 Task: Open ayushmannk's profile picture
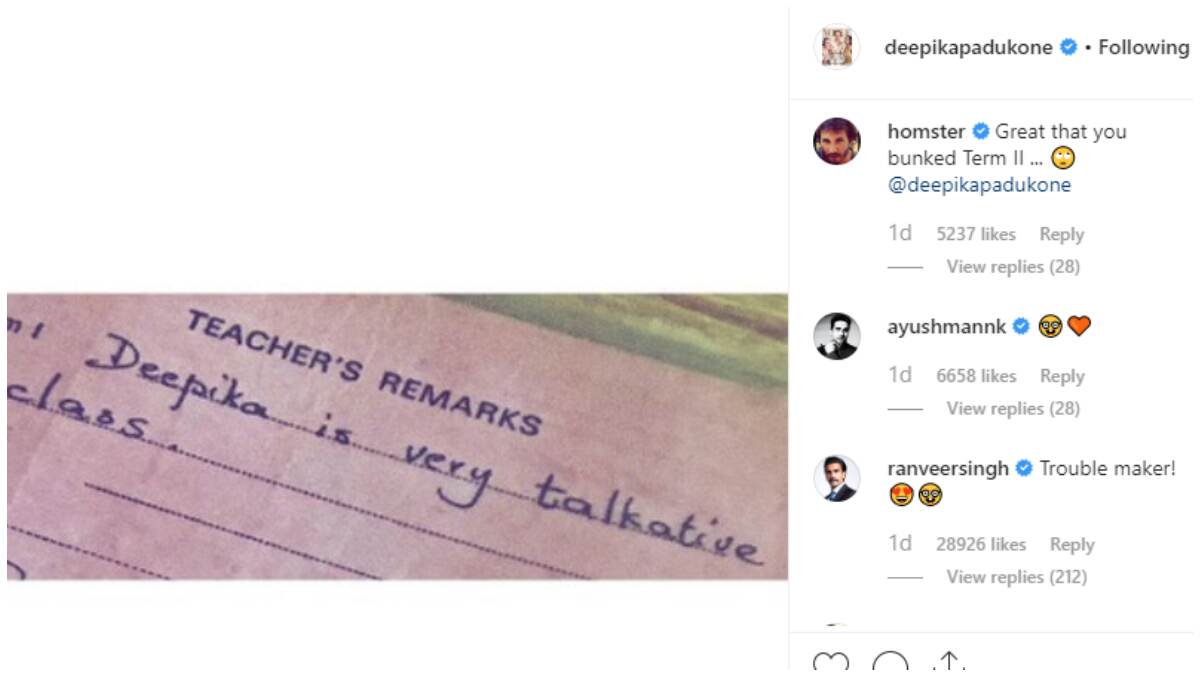(837, 336)
